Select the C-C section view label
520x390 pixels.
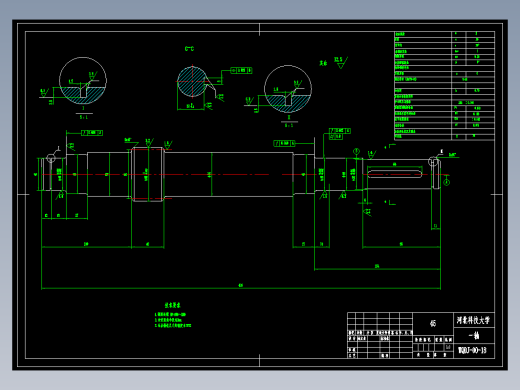(x=189, y=49)
